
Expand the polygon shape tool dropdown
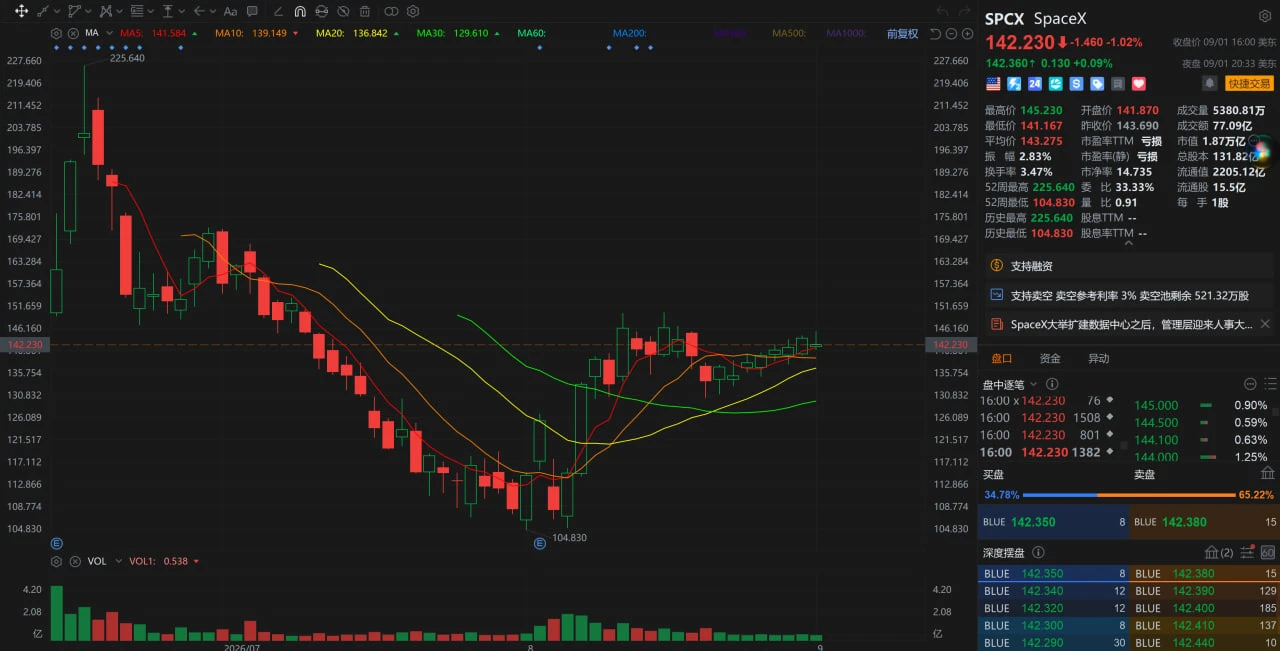click(x=88, y=11)
